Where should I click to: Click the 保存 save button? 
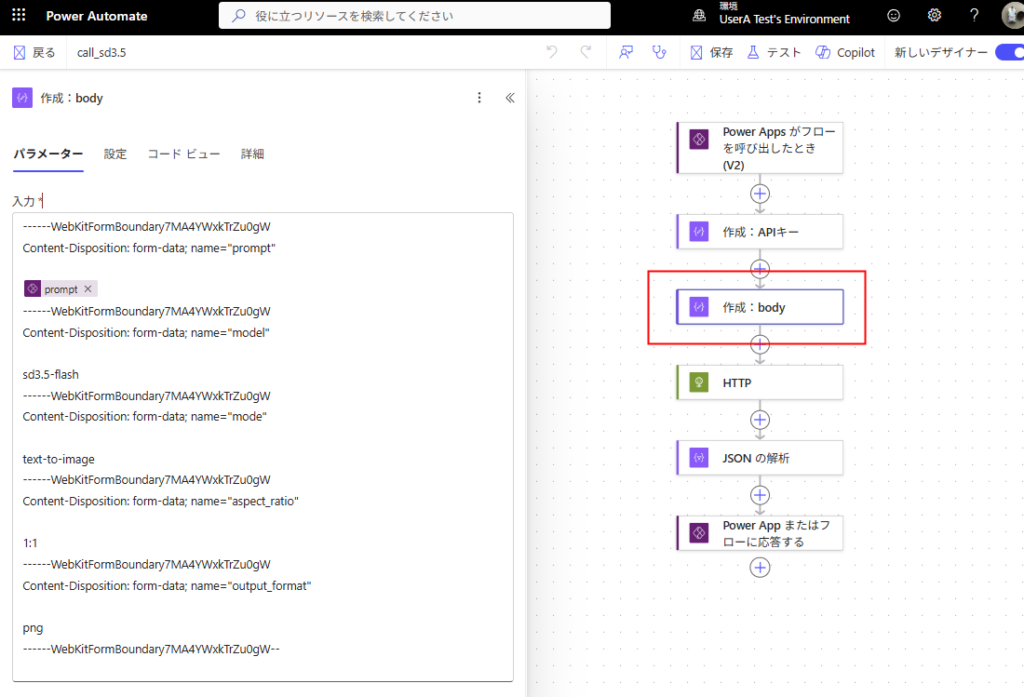coord(711,53)
